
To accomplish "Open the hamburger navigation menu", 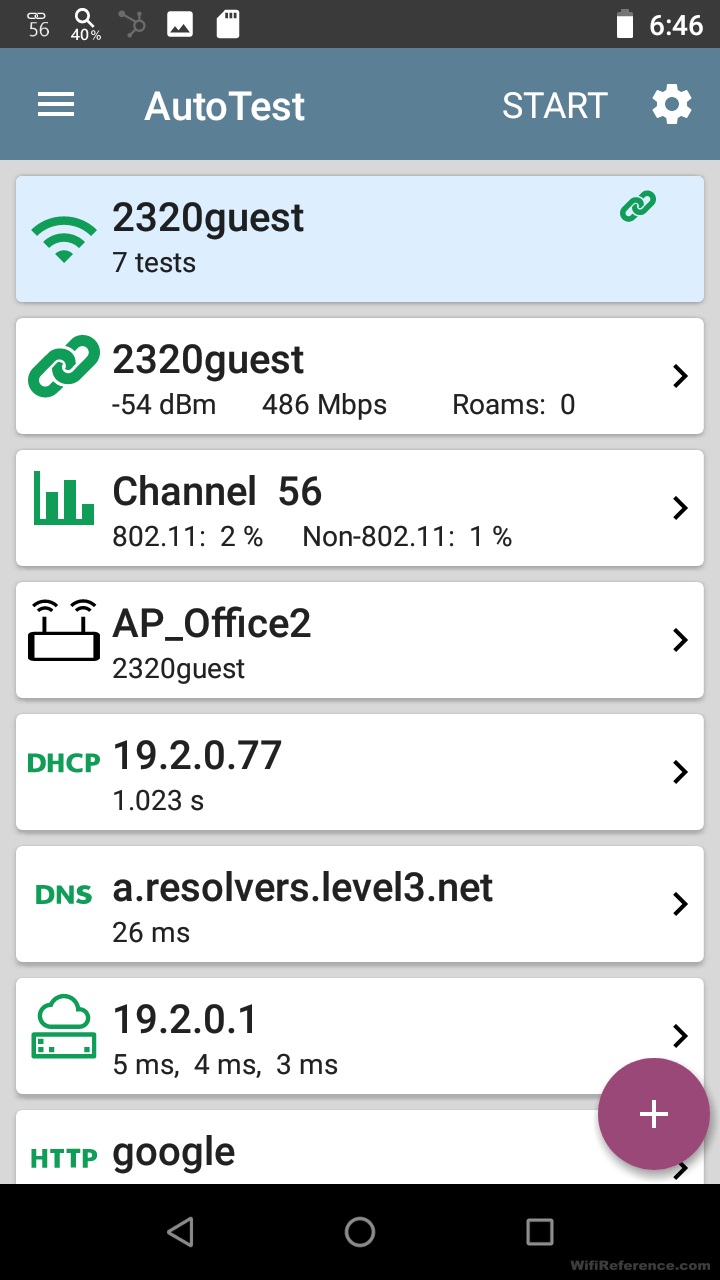I will pos(57,105).
